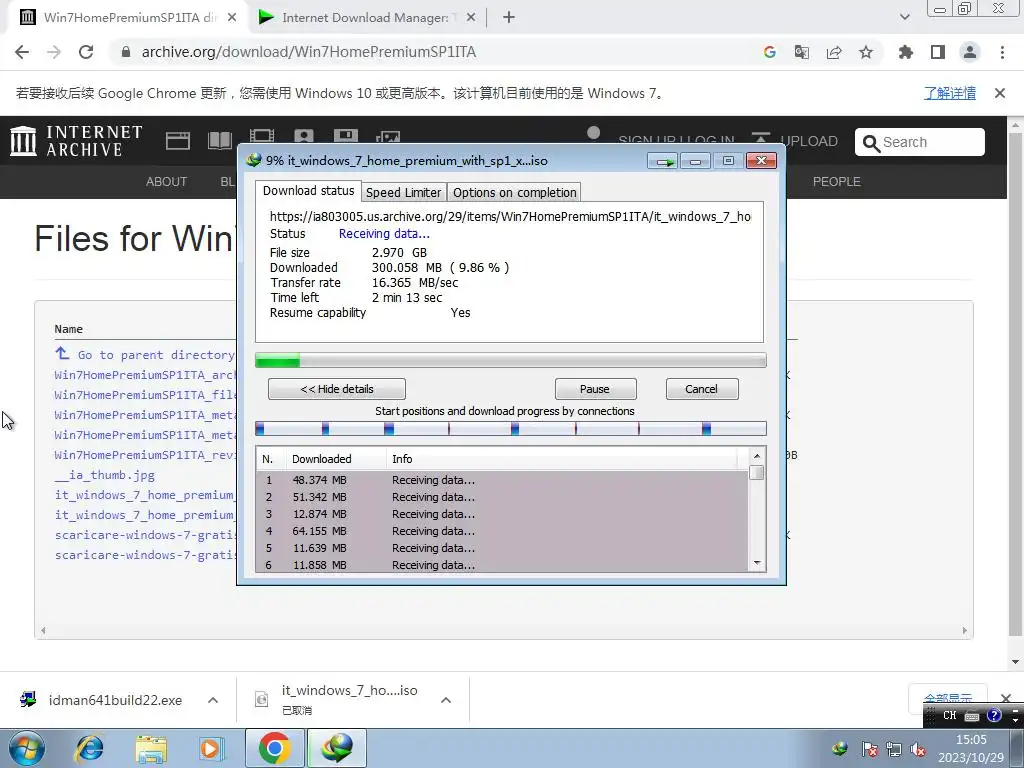Viewport: 1024px width, 768px height.
Task: Open Chrome extensions puzzle icon
Action: (x=905, y=52)
